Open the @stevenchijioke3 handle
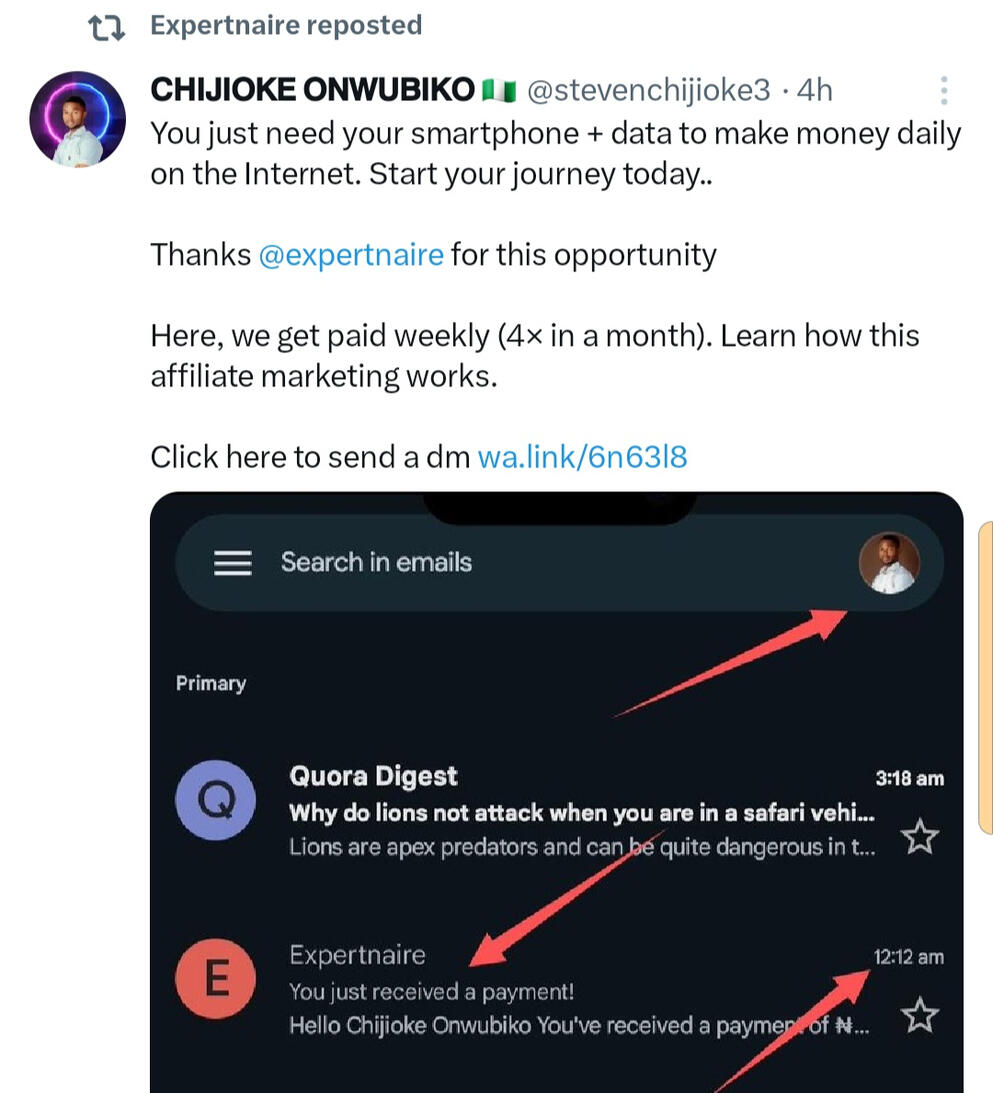This screenshot has height=1093, width=993. (x=648, y=91)
